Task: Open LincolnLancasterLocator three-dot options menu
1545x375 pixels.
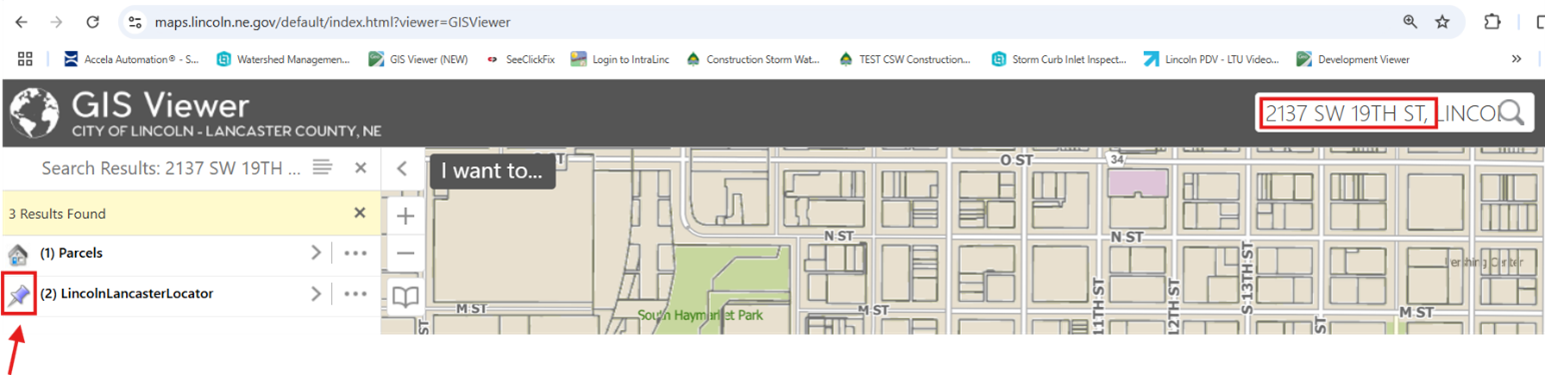Action: point(356,294)
